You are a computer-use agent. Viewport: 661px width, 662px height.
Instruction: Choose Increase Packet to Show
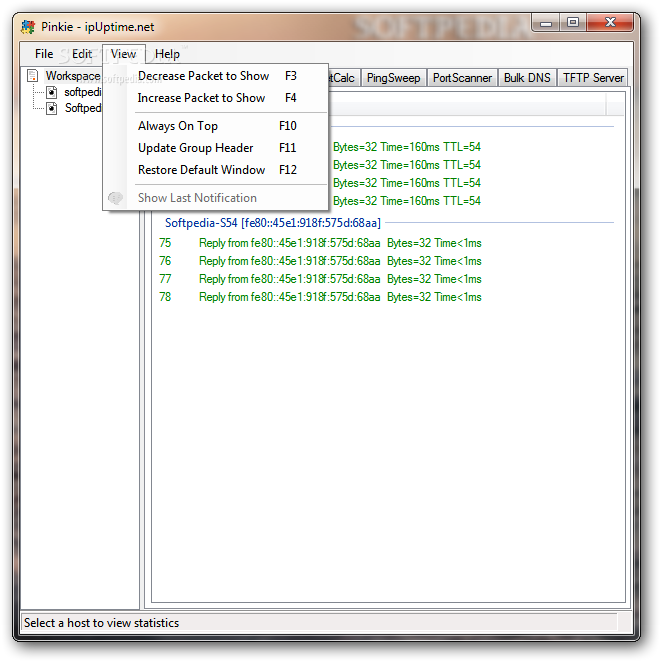(x=216, y=98)
